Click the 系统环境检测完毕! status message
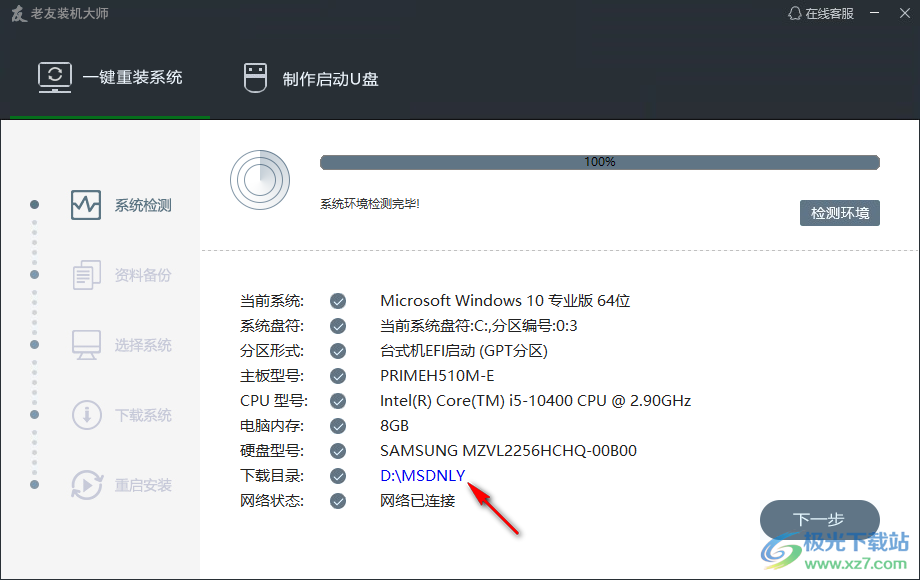Screen dimensions: 920x580 (x=370, y=204)
